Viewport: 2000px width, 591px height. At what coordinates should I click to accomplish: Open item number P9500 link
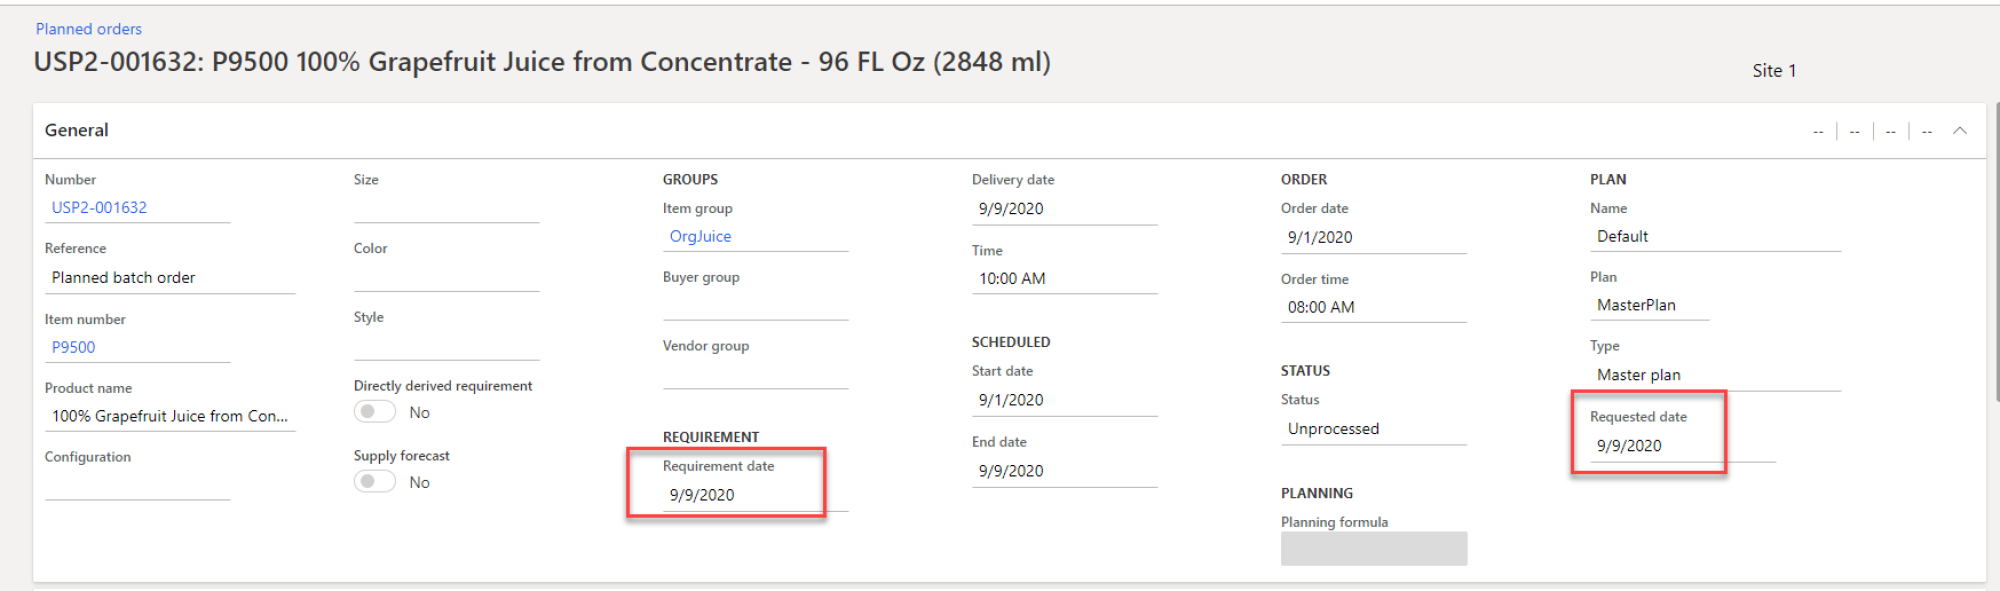pos(74,347)
